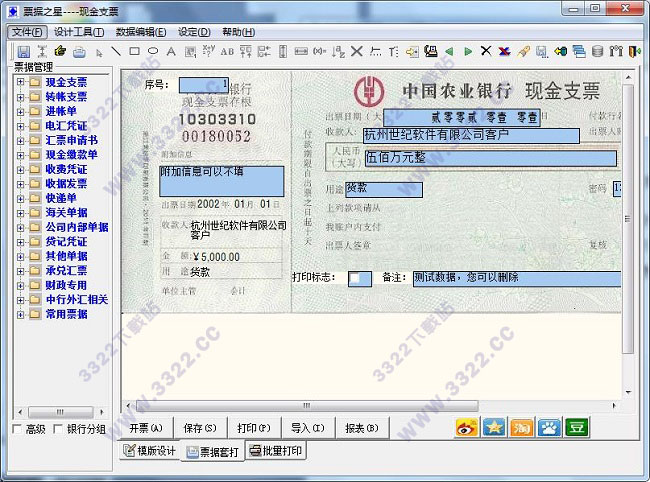The height and width of the screenshot is (482, 650).
Task: Click the X=Y formula toolbar icon
Action: click(209, 51)
